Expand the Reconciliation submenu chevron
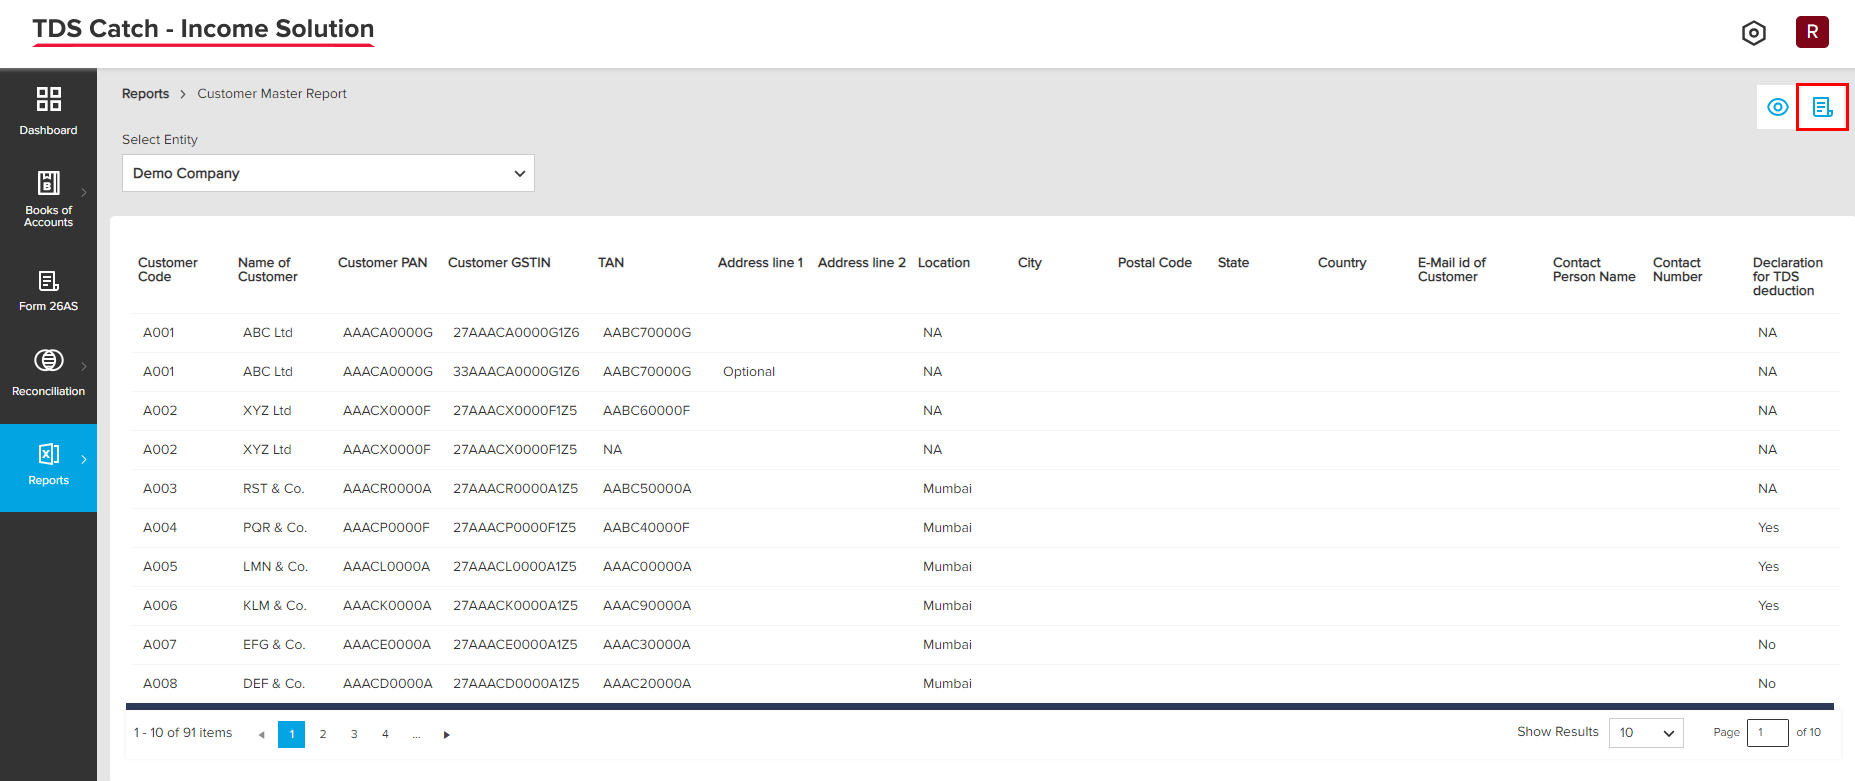 (84, 366)
